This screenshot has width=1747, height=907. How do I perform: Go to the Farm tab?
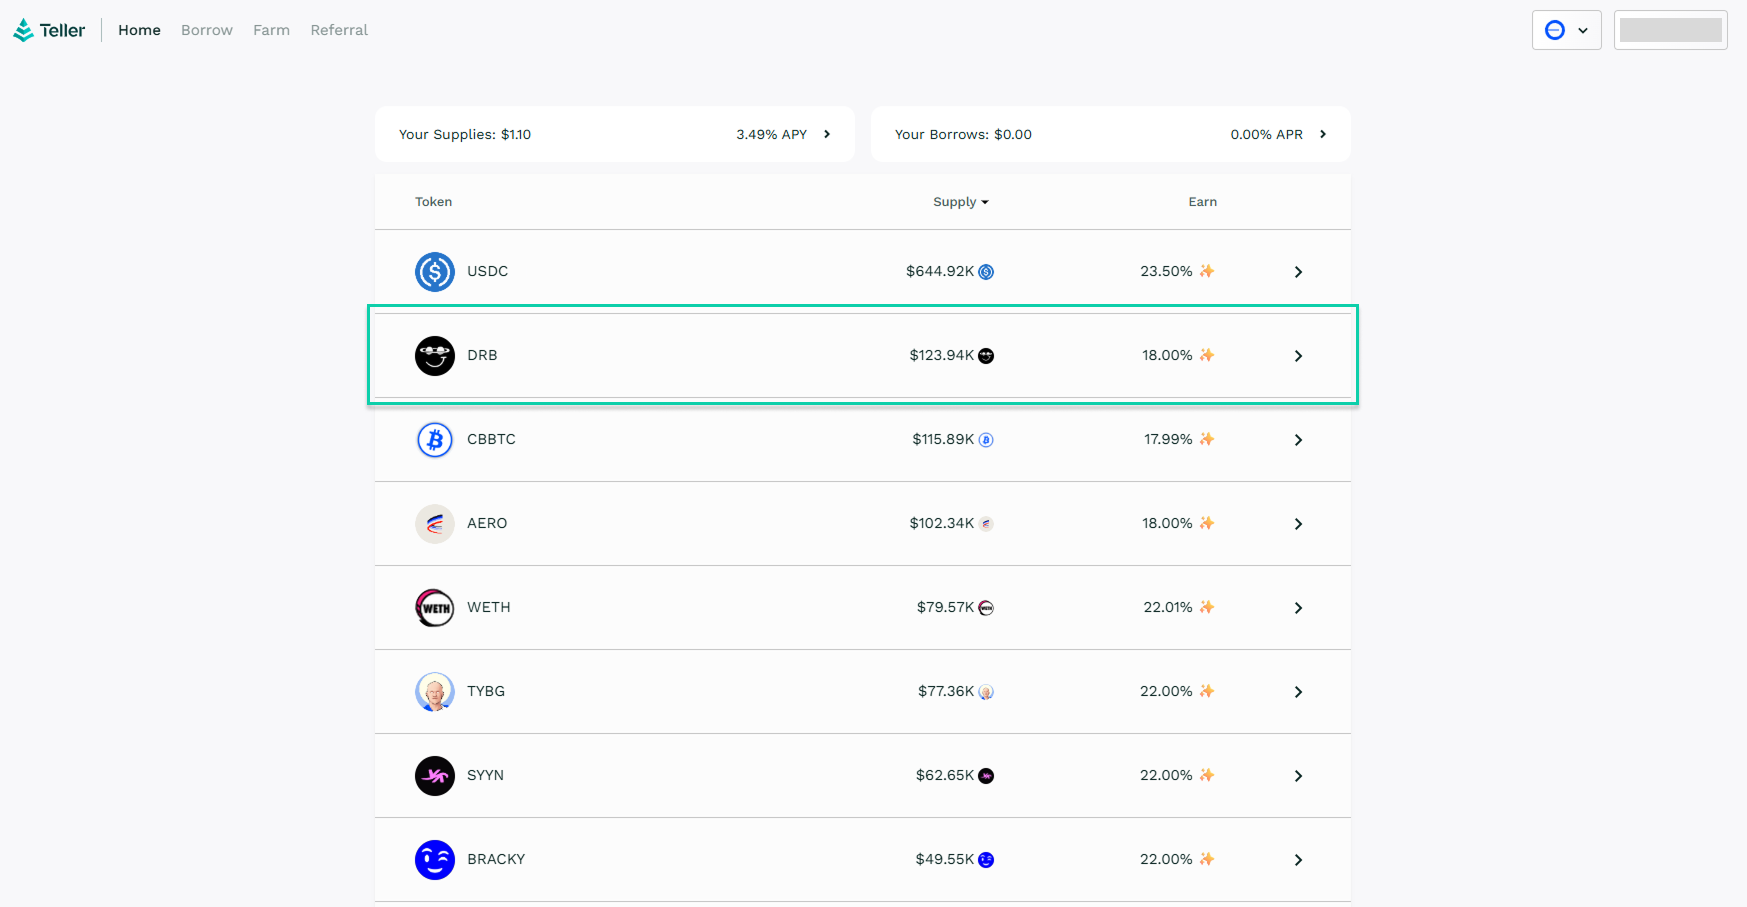[x=271, y=30]
